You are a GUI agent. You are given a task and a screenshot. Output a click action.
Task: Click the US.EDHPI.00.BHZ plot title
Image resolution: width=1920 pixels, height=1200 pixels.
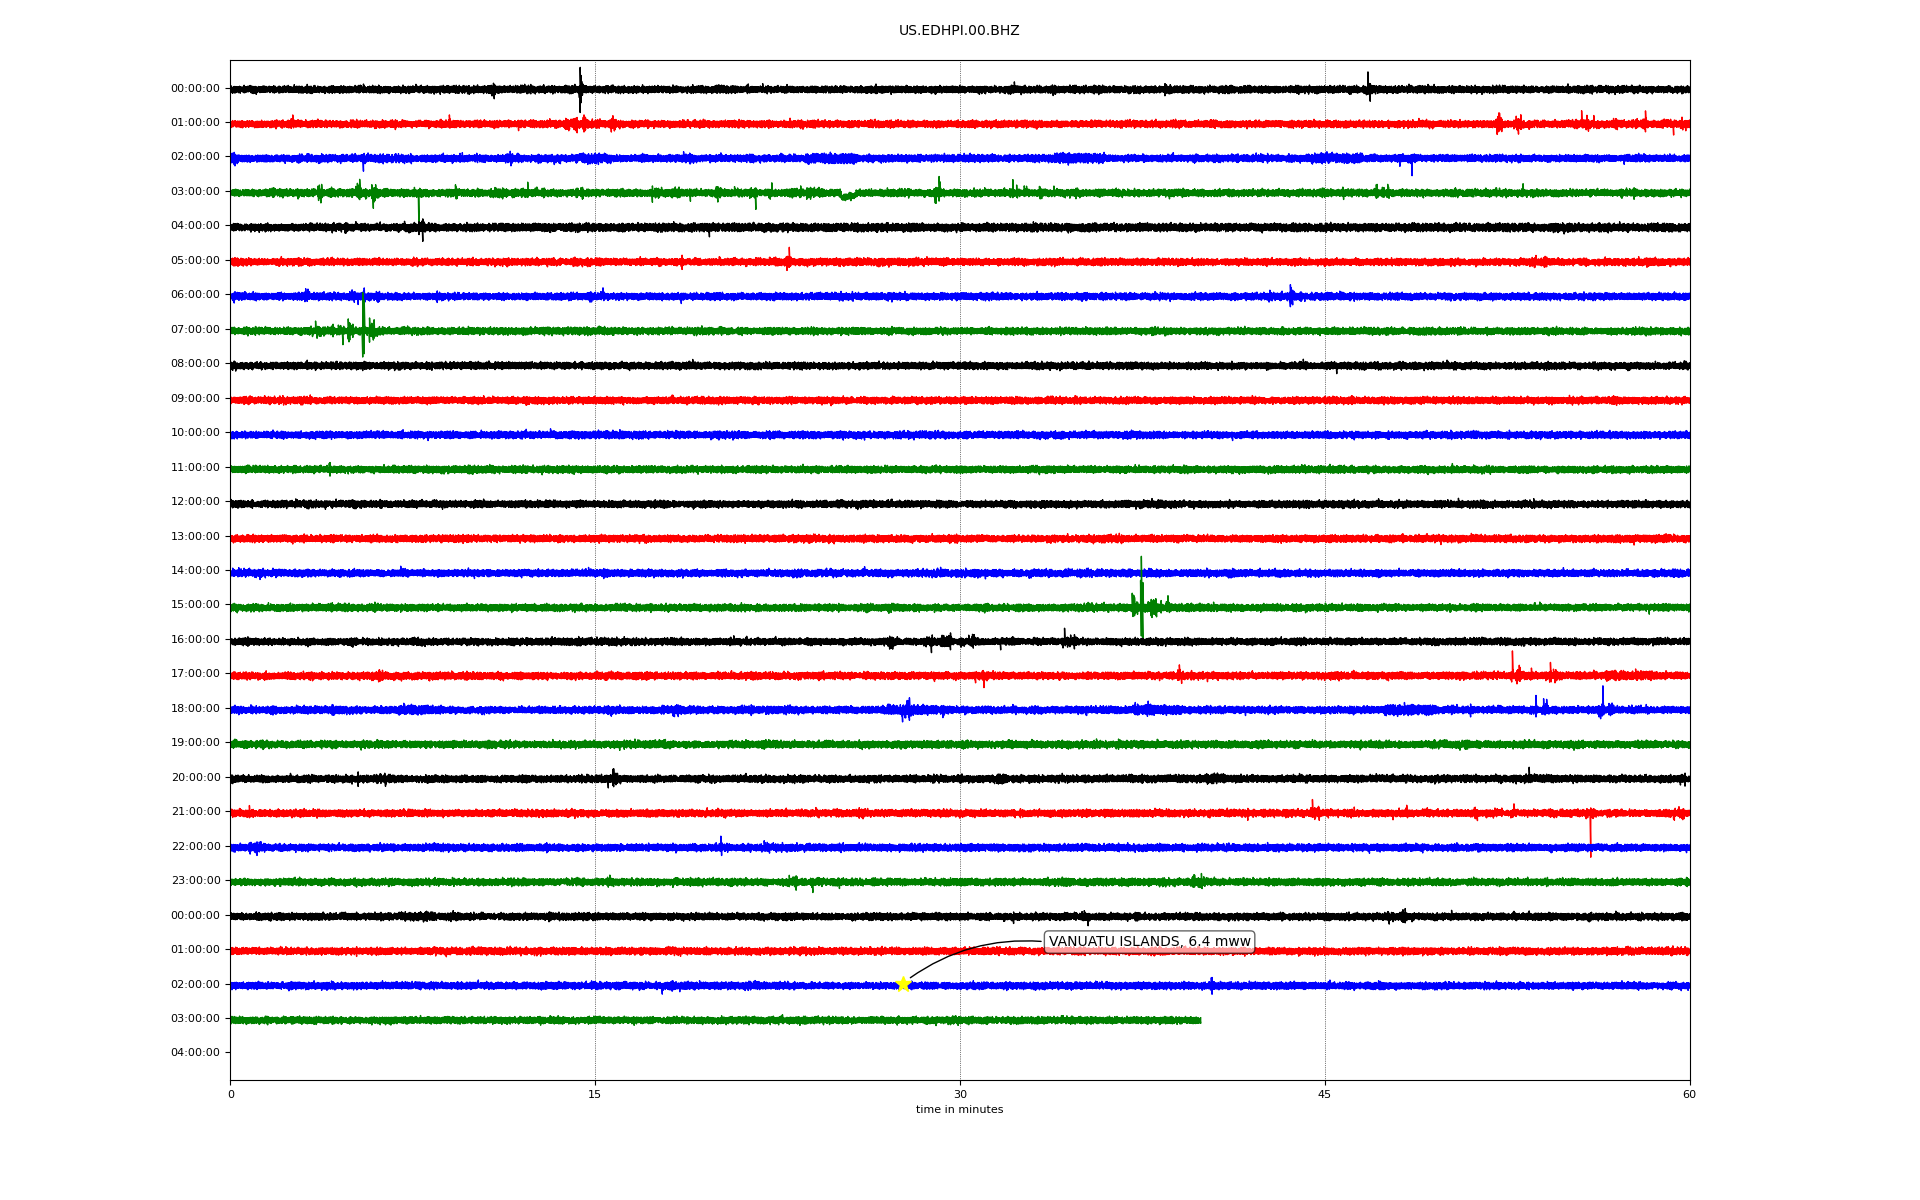click(958, 31)
